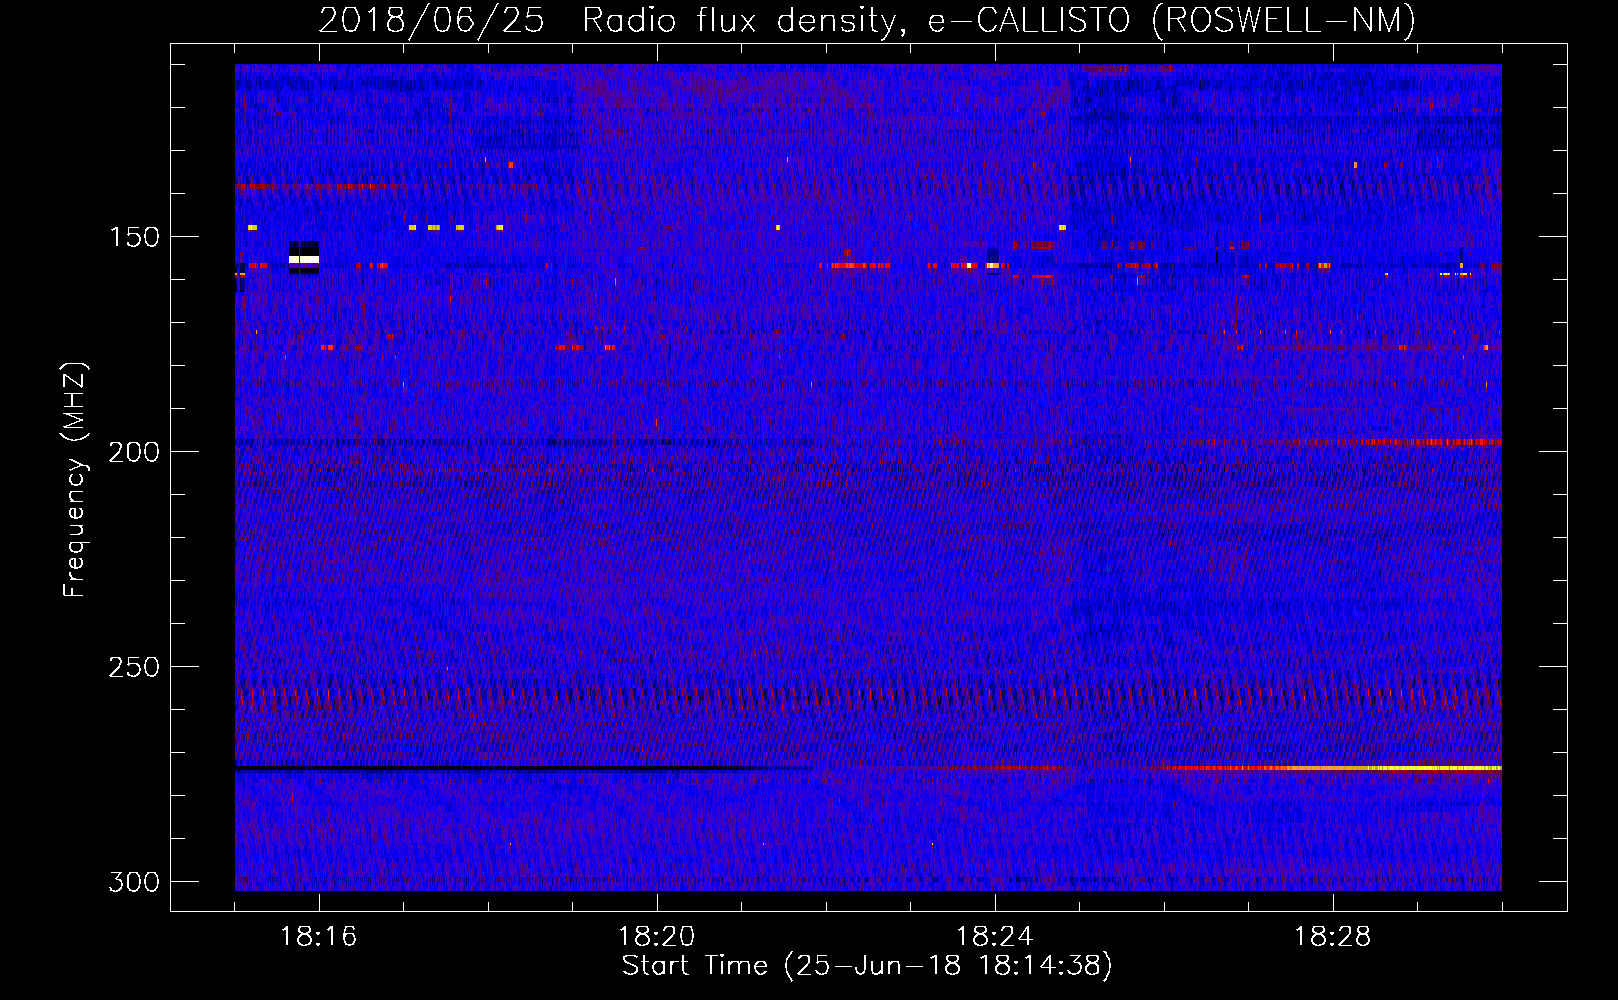Viewport: 1618px width, 1000px height.
Task: Click the 150 frequency tick label
Action: point(134,237)
